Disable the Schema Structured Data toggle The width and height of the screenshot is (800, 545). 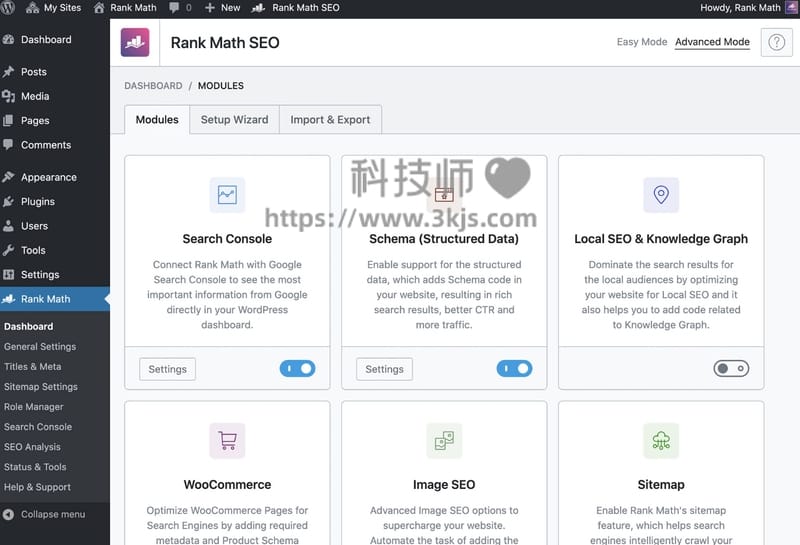tap(514, 368)
